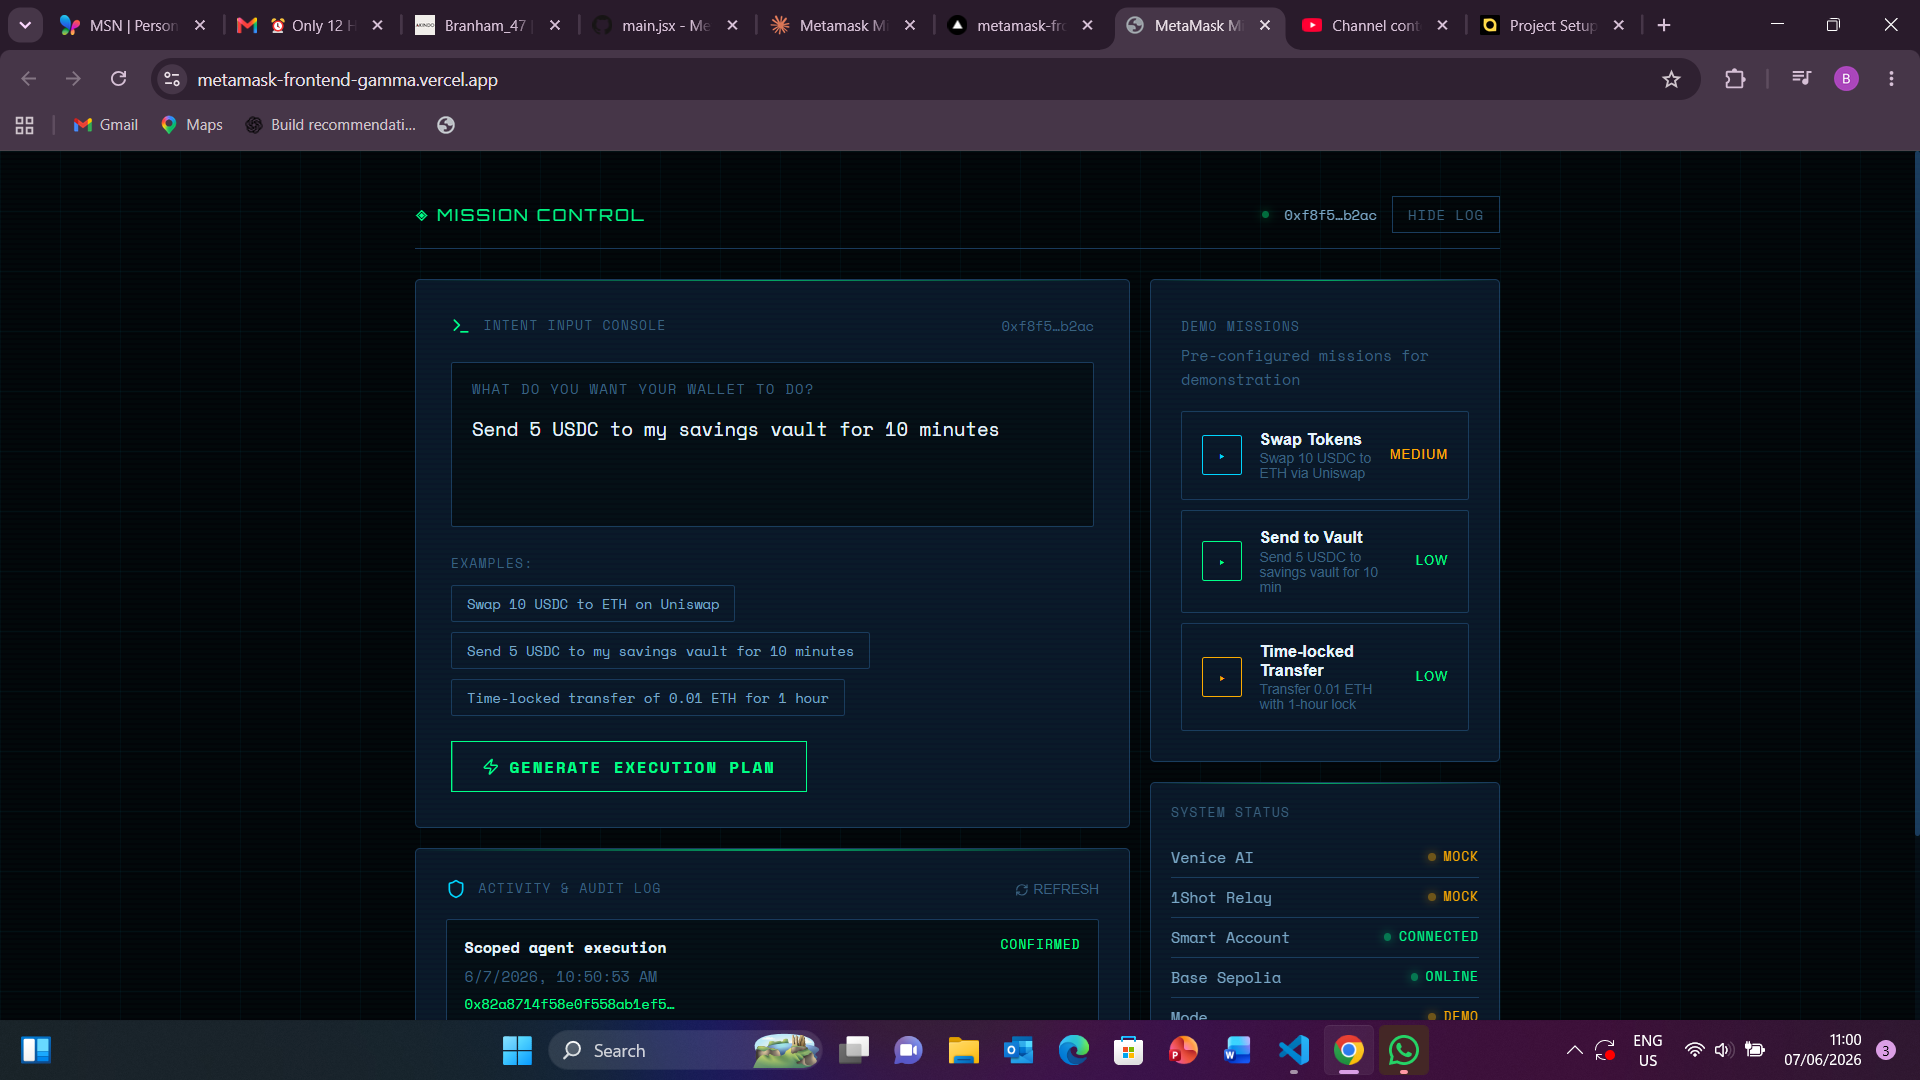Open the volume tray icon

point(1723,1050)
